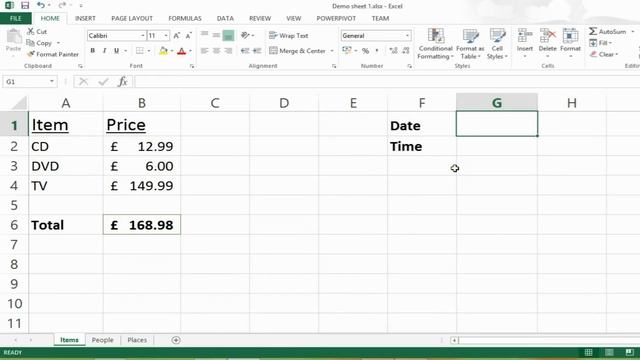Image resolution: width=640 pixels, height=360 pixels.
Task: Click the Undo arrow icon
Action: (41, 5)
